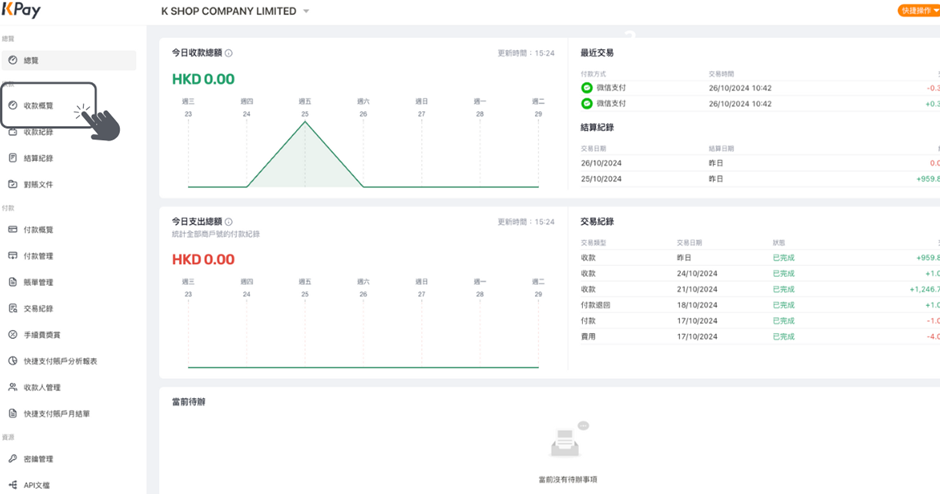Click the 25 peak point on income chart
Screen dimensions: 940x494
[305, 122]
